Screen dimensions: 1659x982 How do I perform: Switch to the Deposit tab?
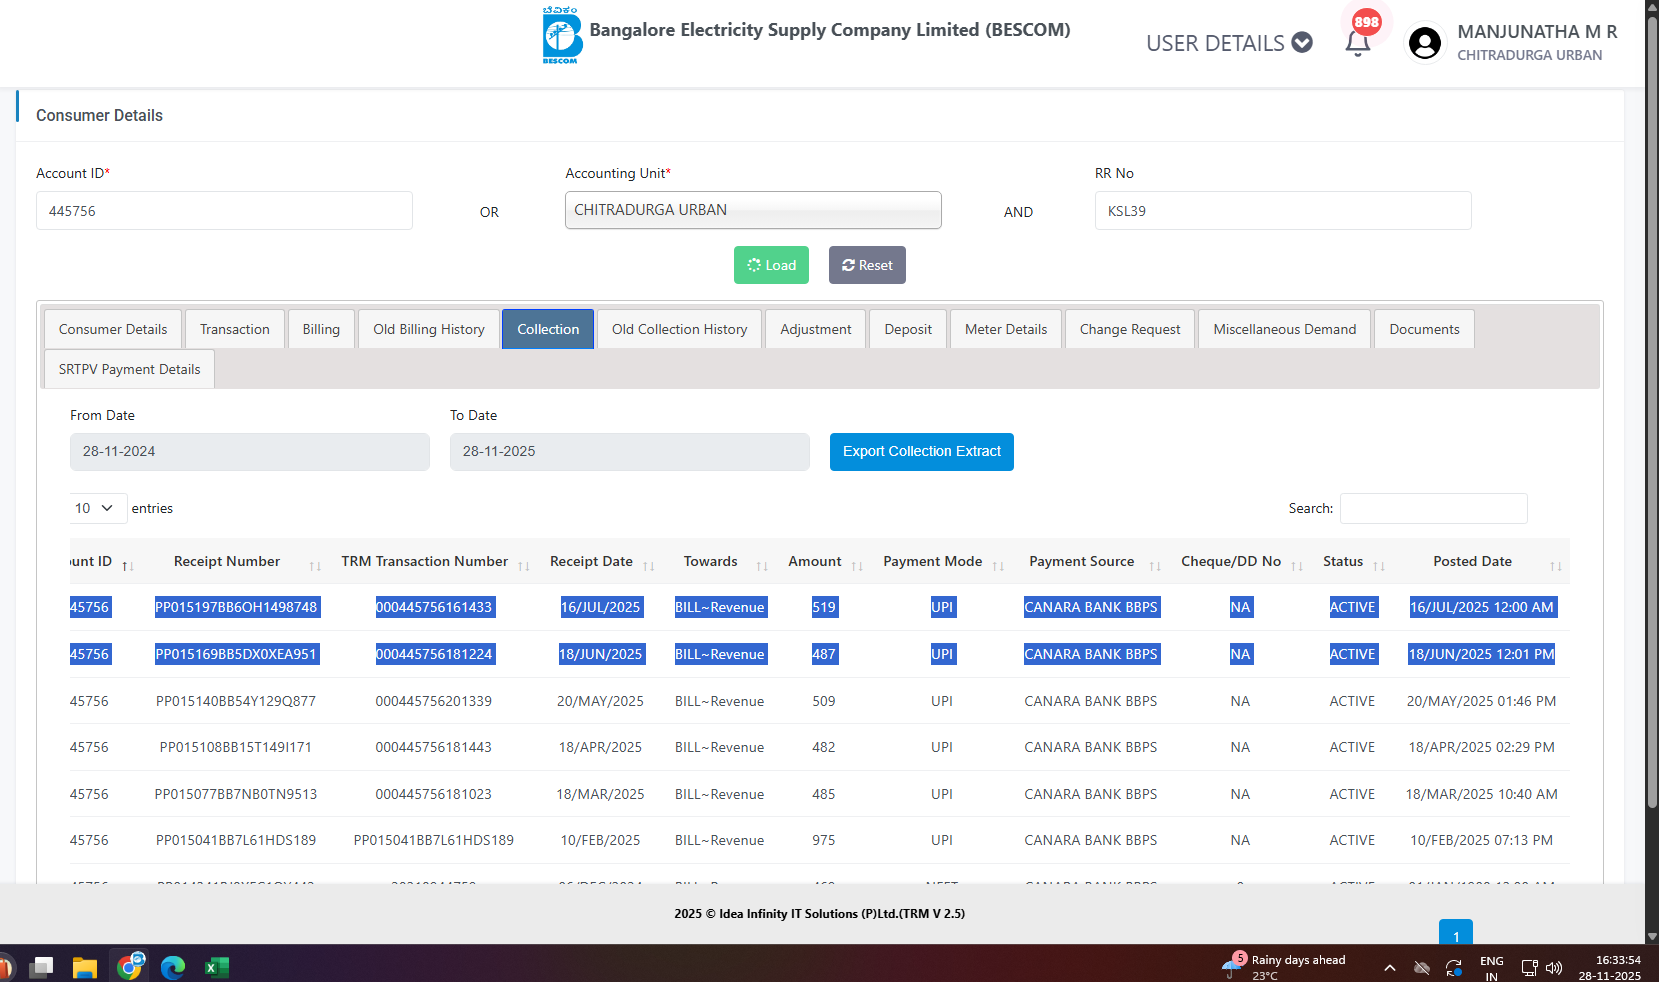908,329
